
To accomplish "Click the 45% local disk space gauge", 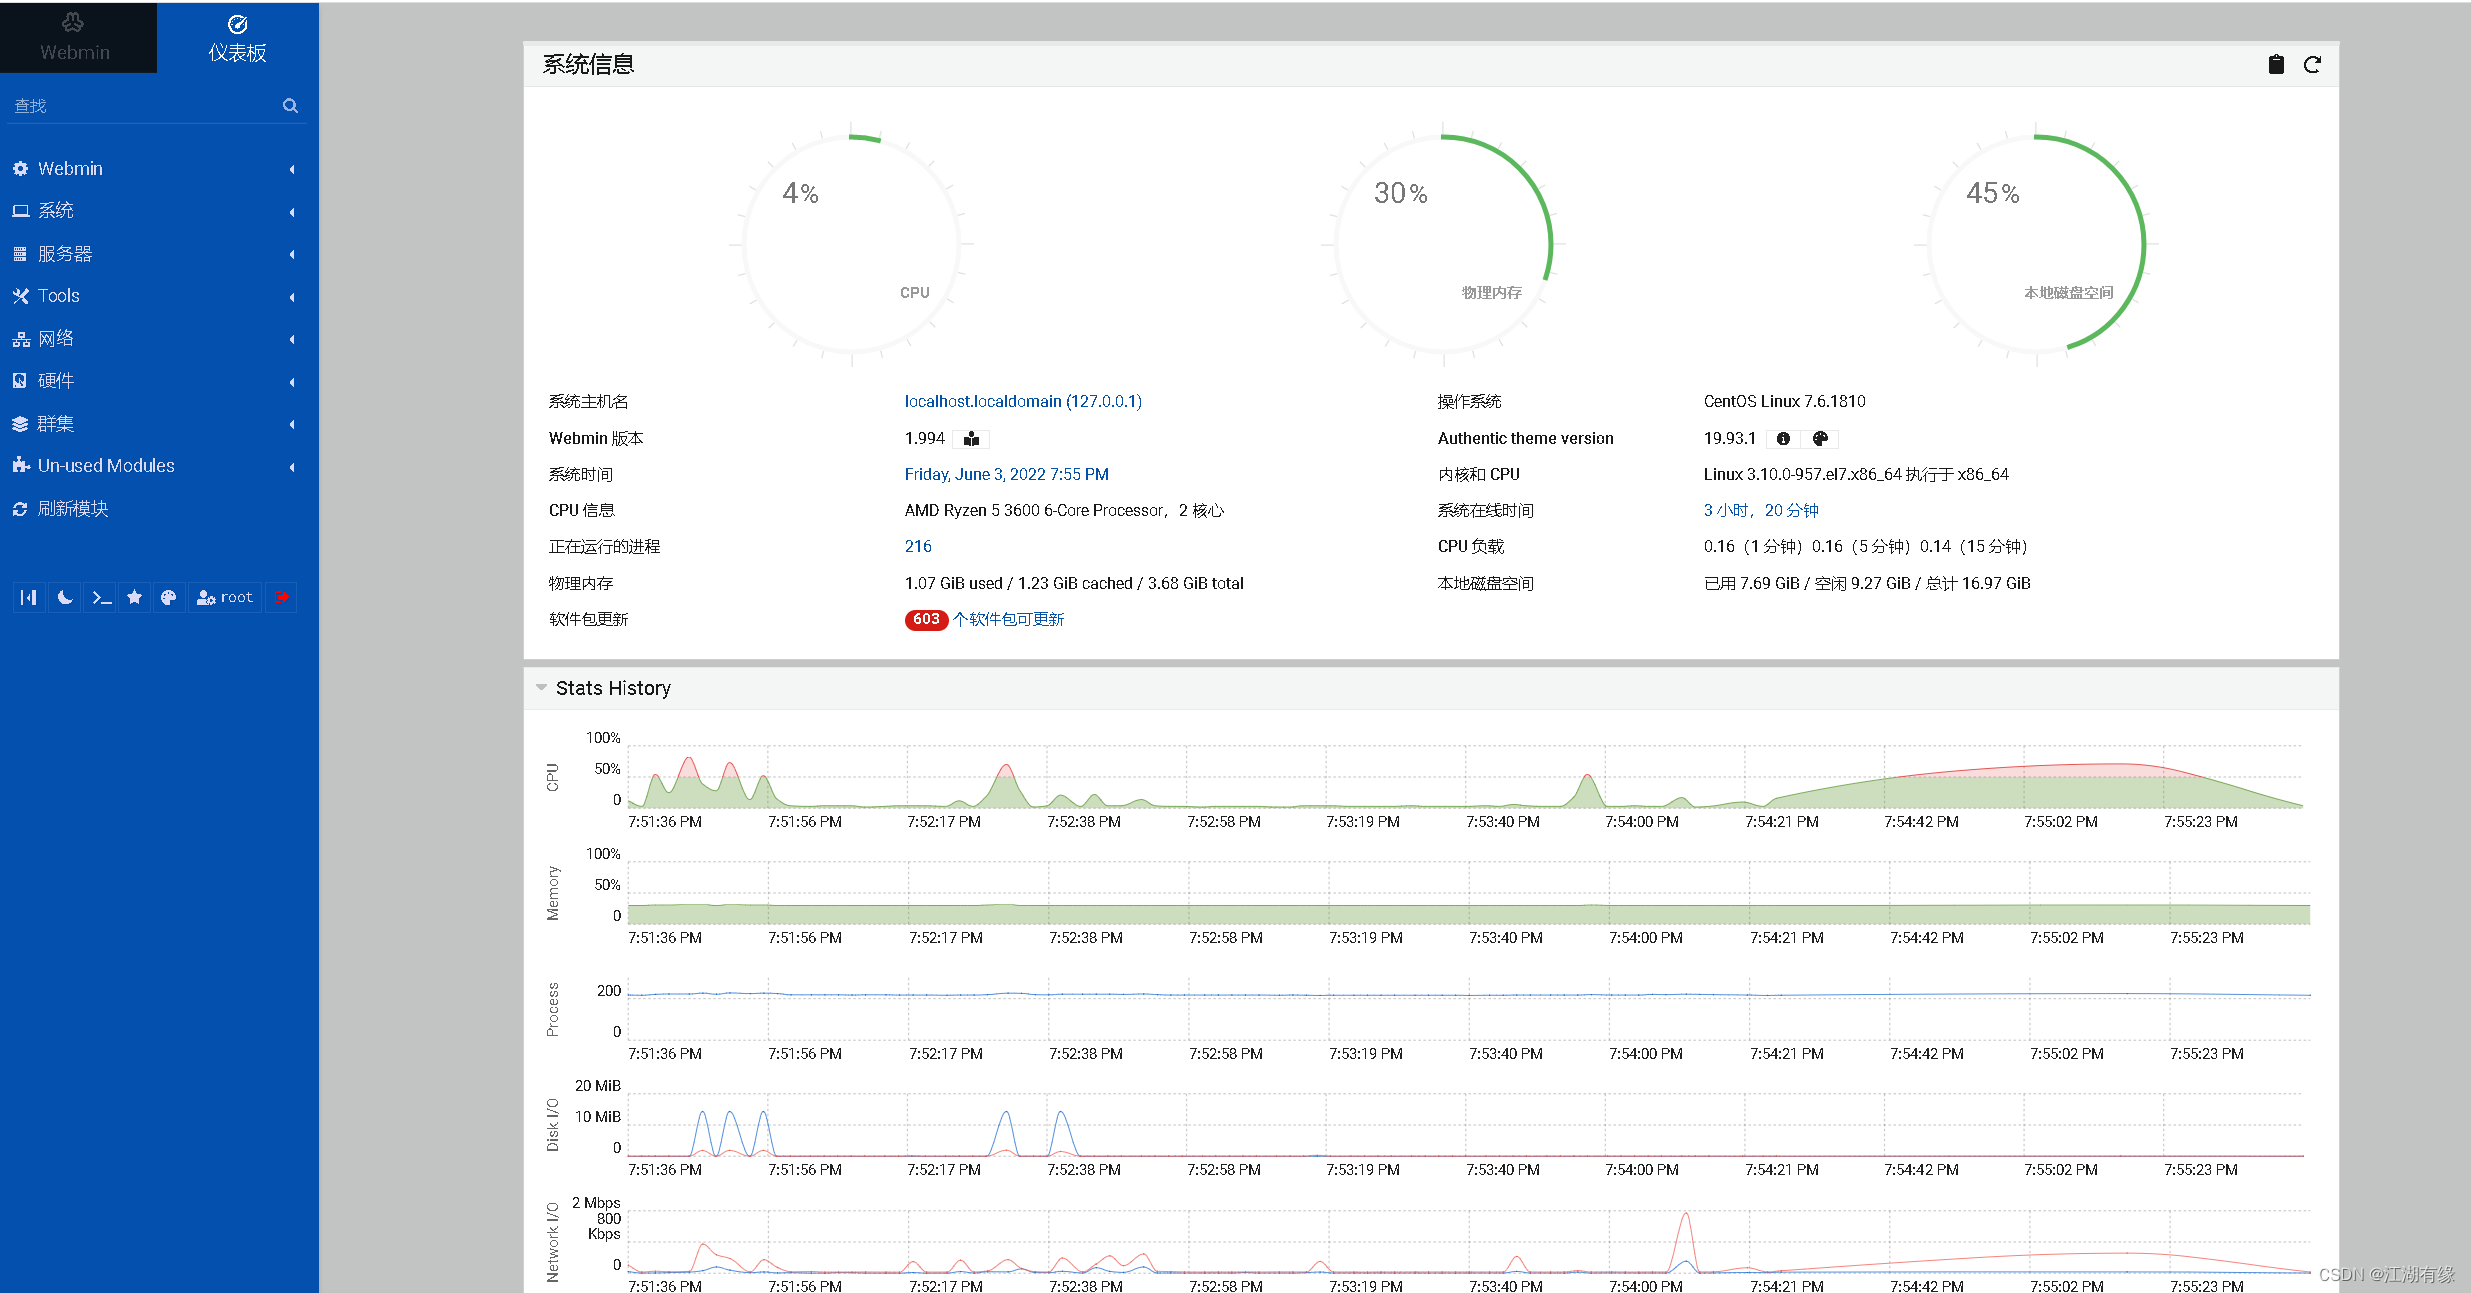I will click(x=2035, y=245).
